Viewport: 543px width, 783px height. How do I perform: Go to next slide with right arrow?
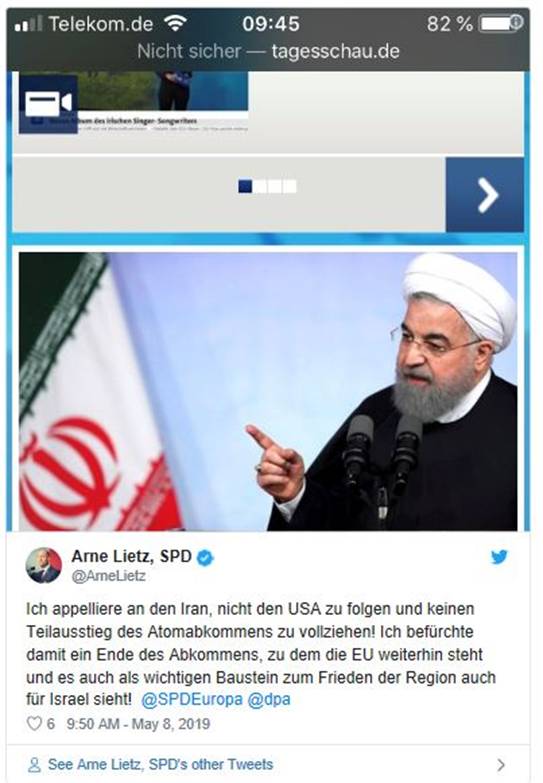point(485,195)
